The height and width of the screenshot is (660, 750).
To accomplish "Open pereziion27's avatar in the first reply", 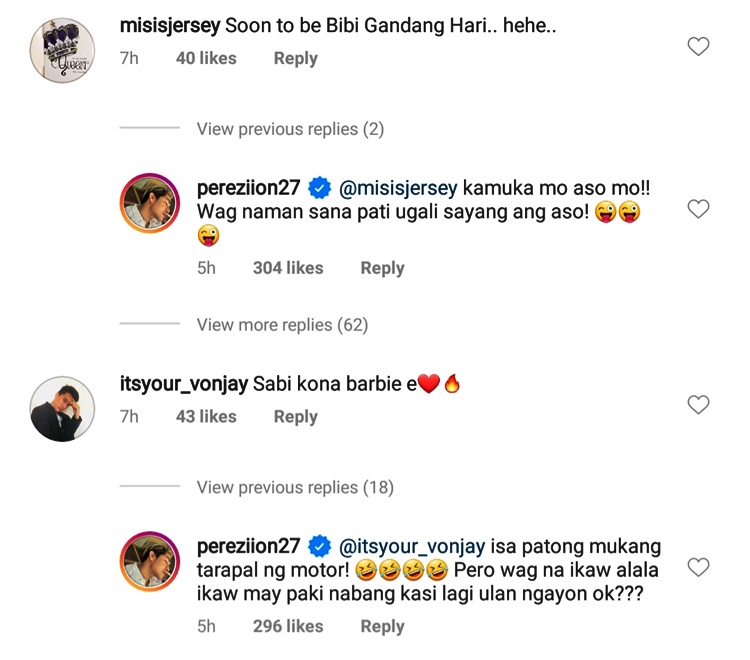I will pos(150,203).
